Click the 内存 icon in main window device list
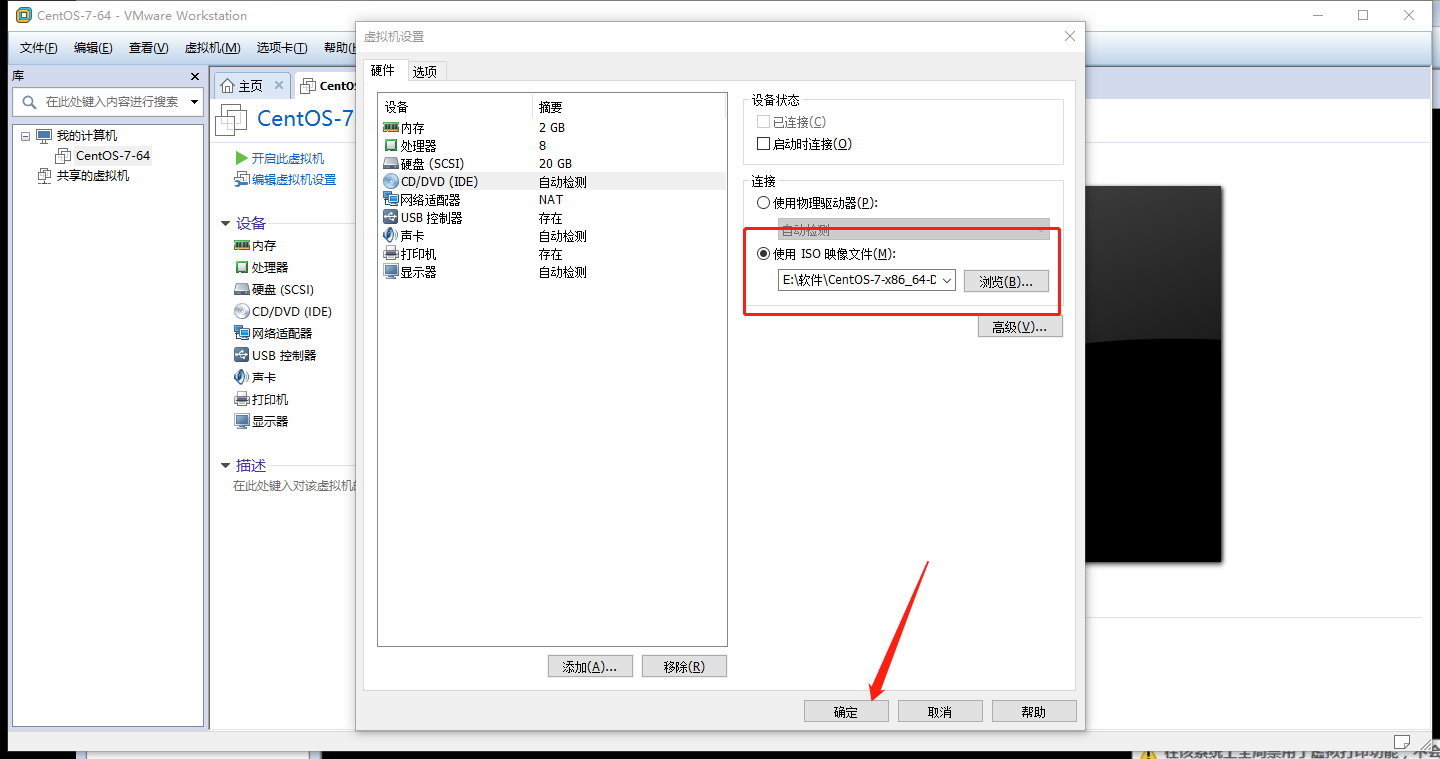1440x759 pixels. (241, 245)
